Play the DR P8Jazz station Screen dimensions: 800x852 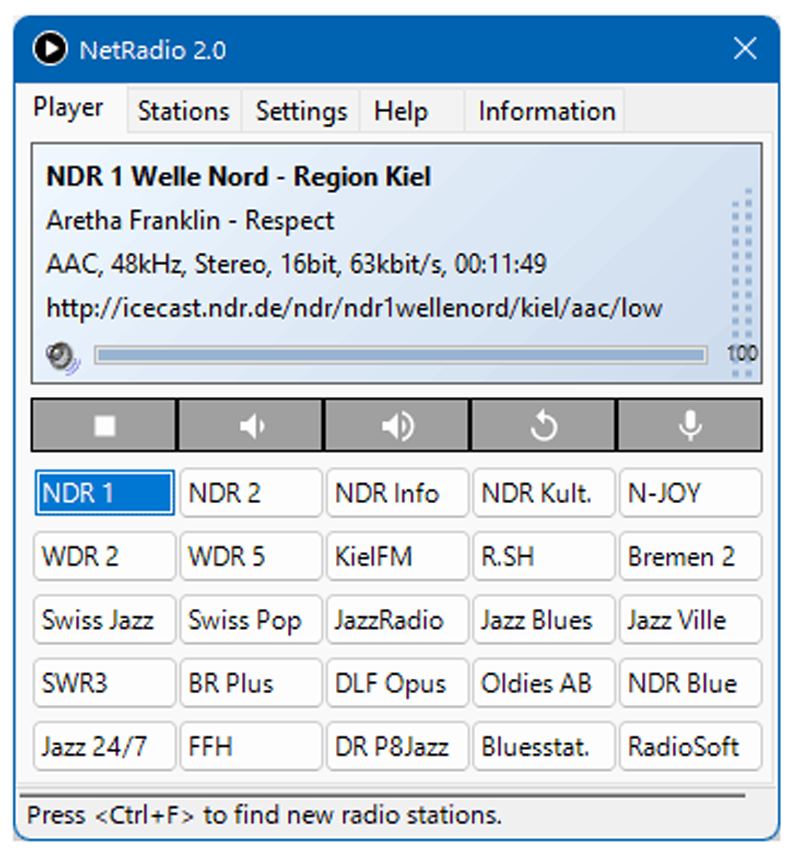397,746
